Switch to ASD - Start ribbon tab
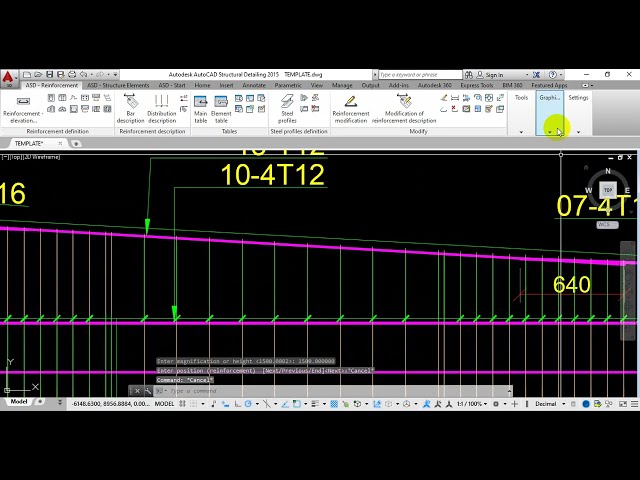This screenshot has width=640, height=480. (172, 85)
